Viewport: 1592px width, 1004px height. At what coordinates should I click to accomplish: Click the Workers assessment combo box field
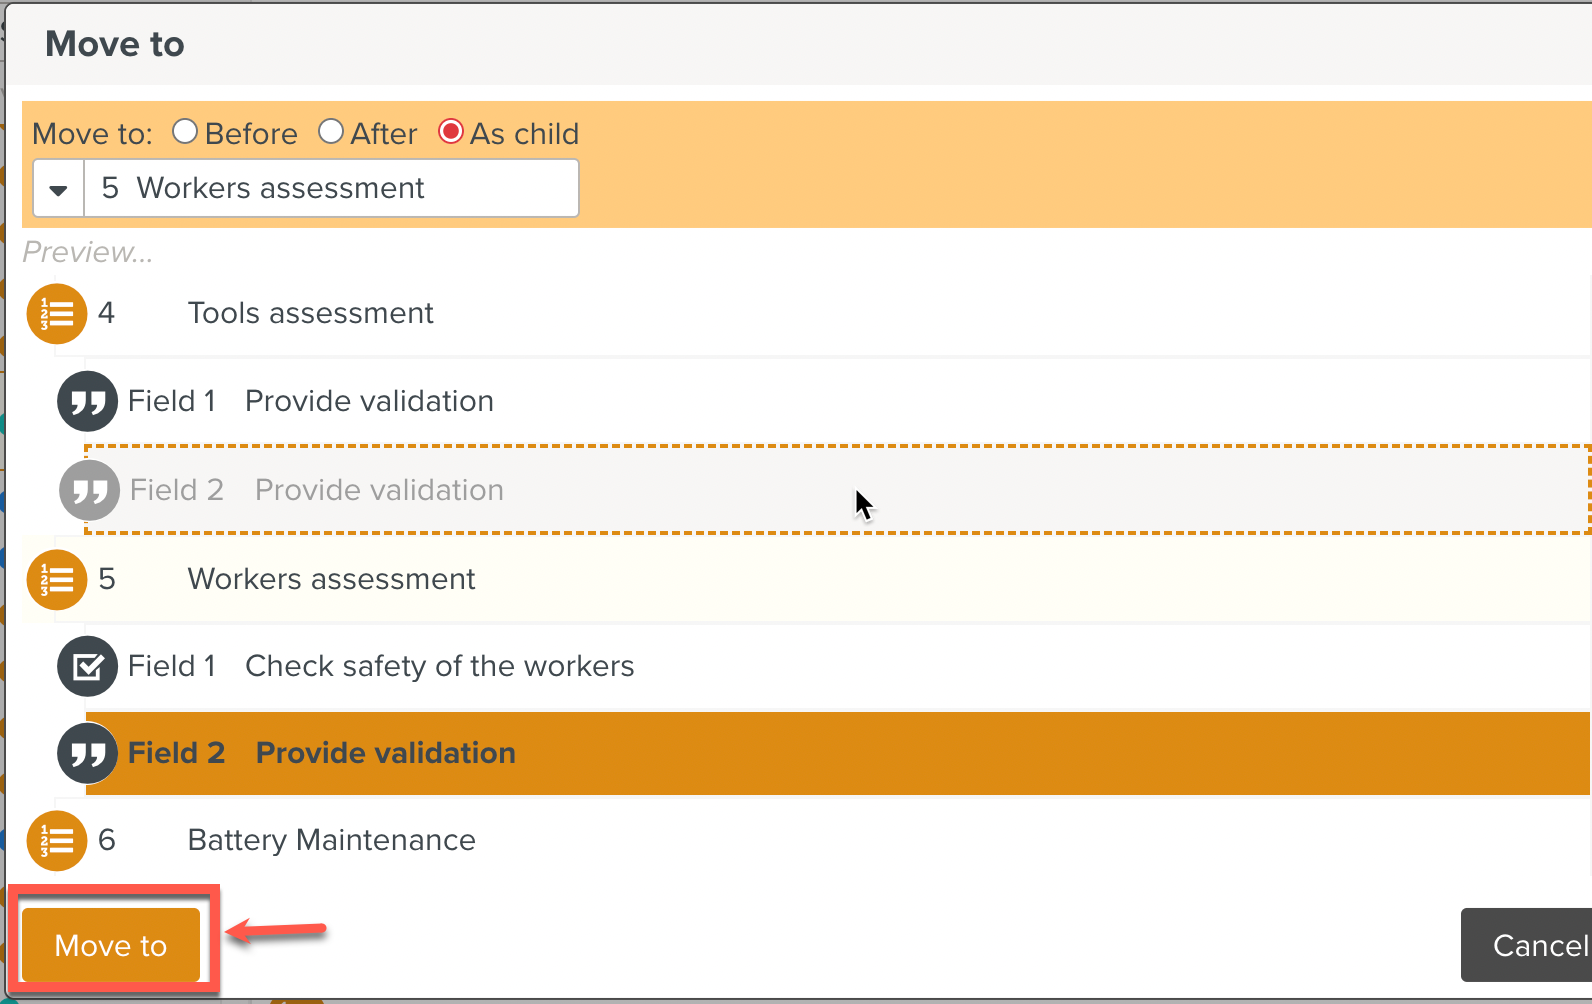(x=330, y=189)
